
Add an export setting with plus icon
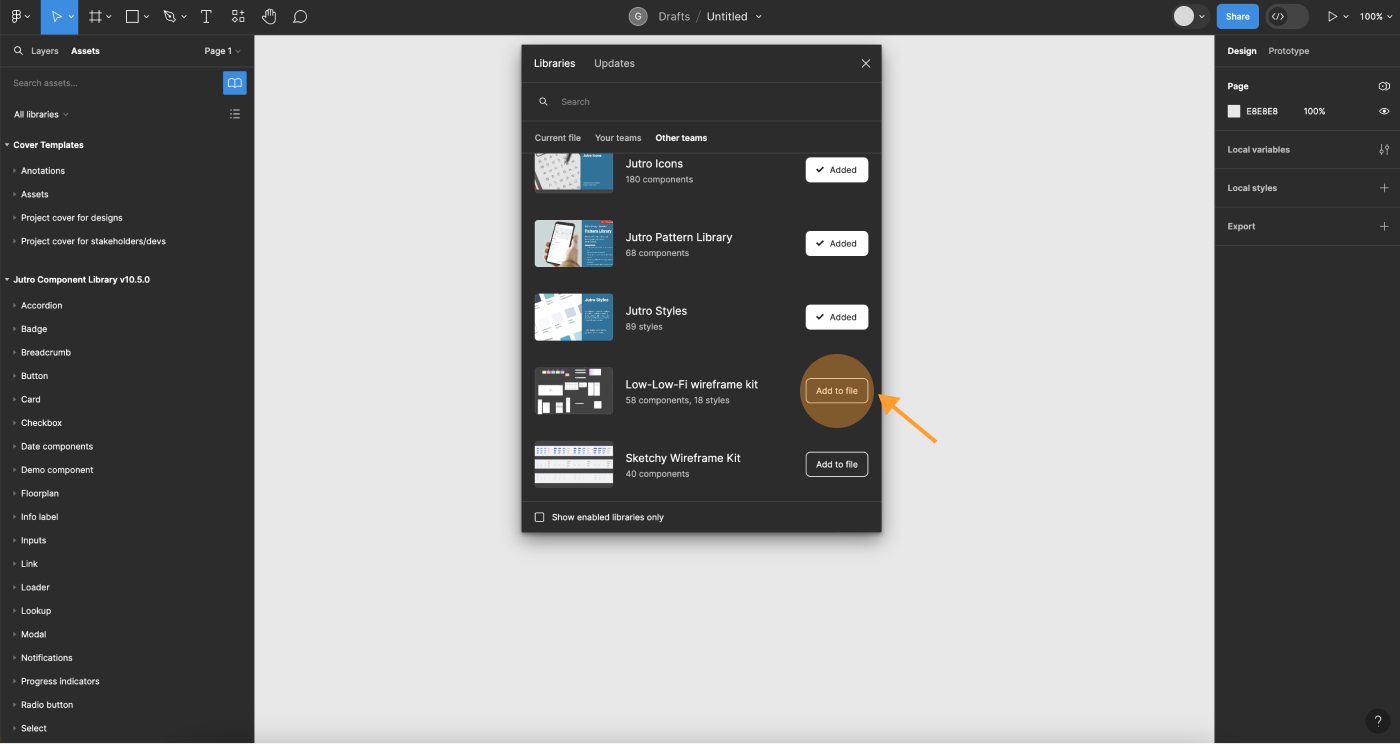tap(1384, 226)
